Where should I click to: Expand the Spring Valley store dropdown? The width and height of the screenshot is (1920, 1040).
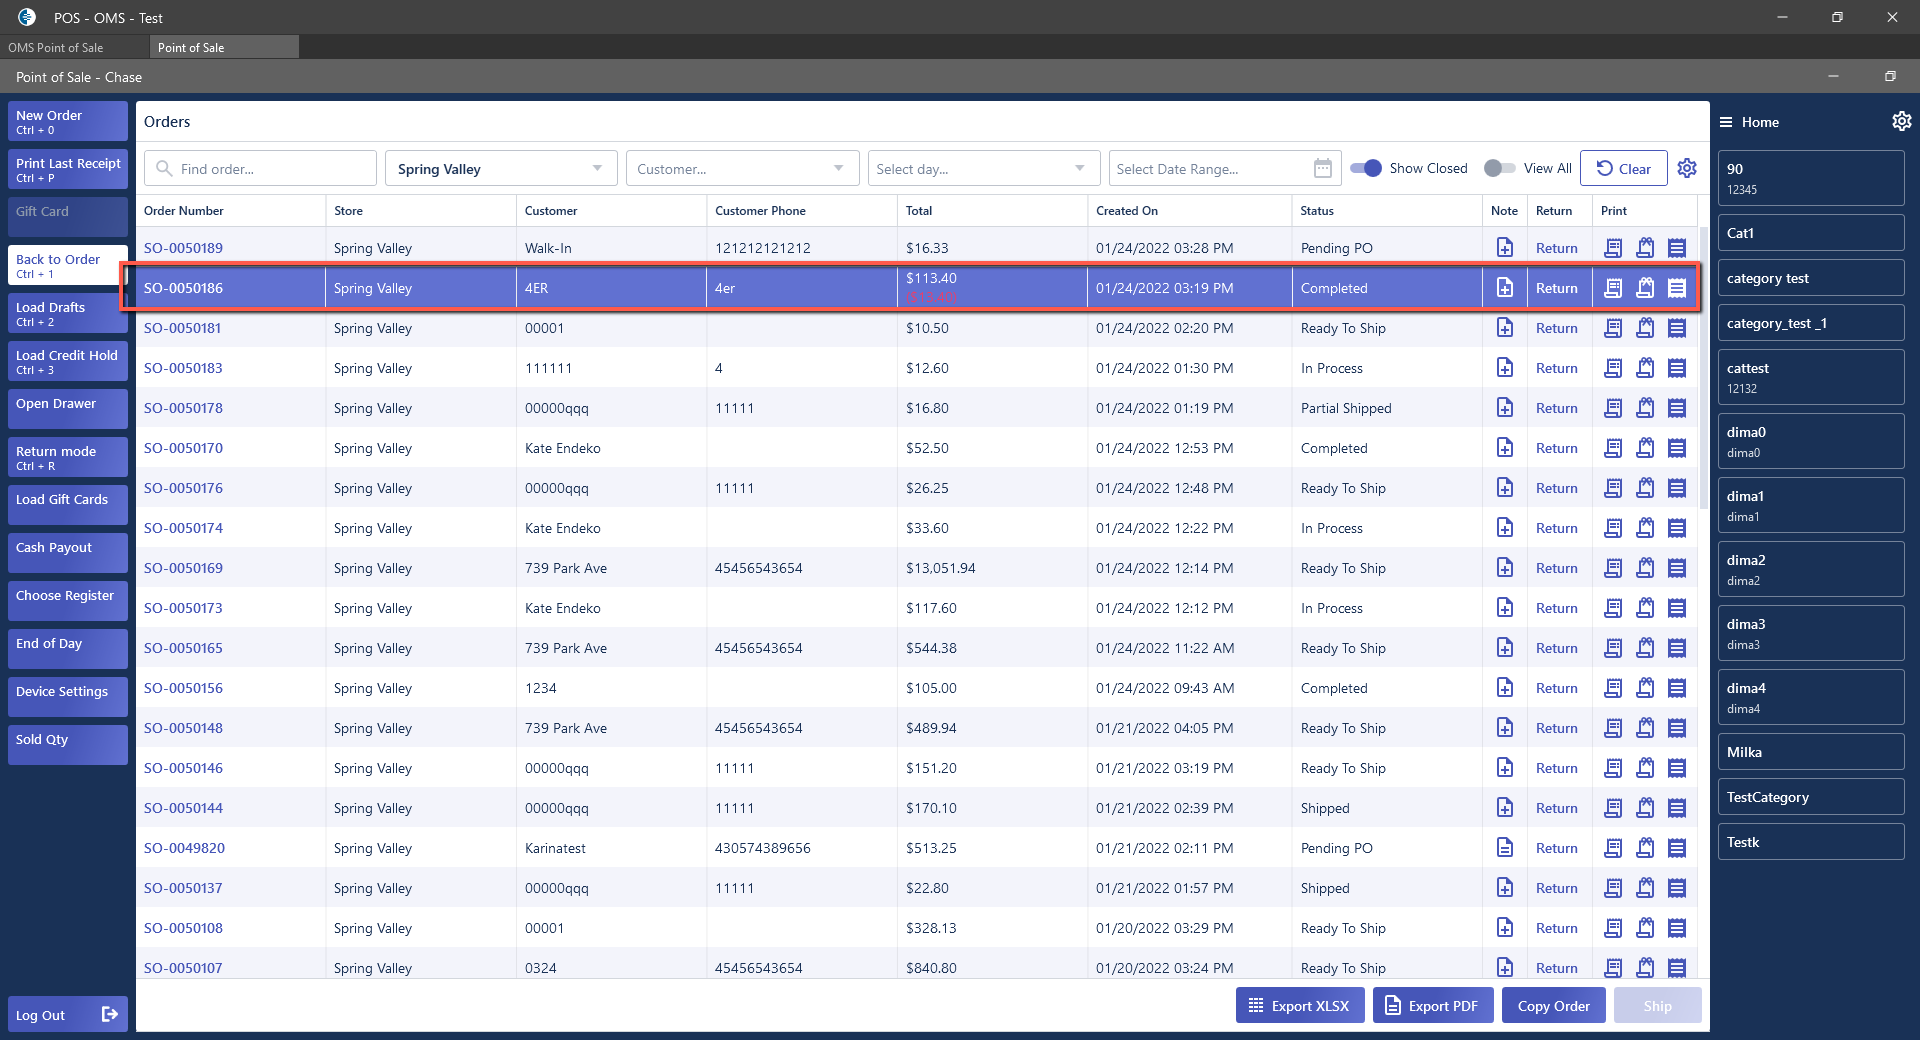pyautogui.click(x=597, y=168)
